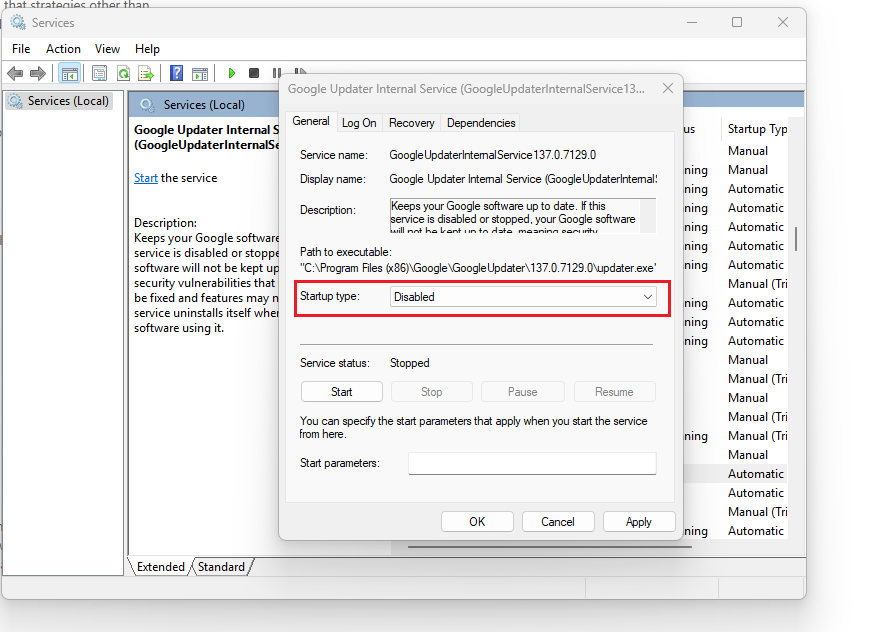This screenshot has height=632, width=873.
Task: Select the Extended view tab
Action: pos(160,567)
